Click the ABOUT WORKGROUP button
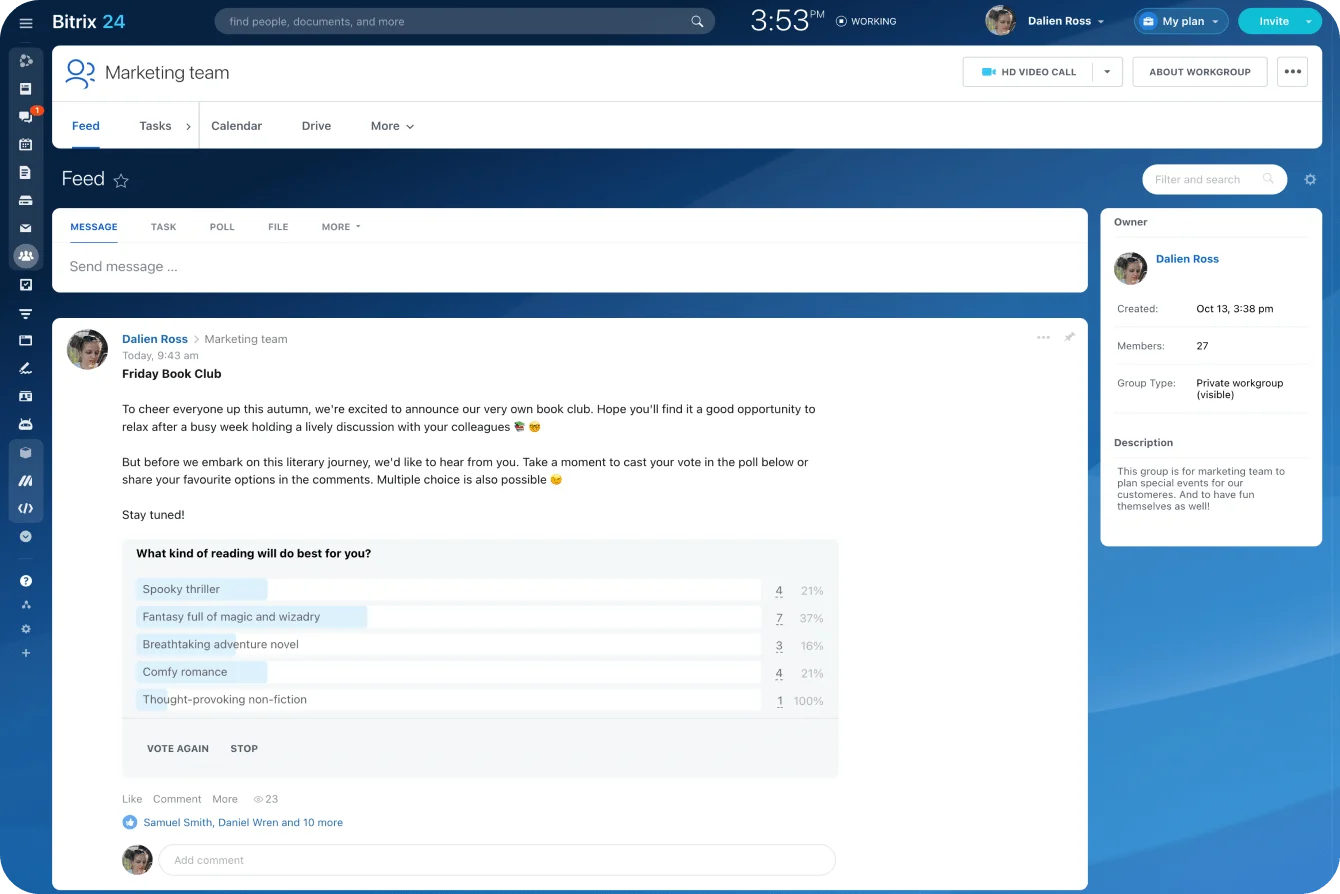 pyautogui.click(x=1199, y=72)
